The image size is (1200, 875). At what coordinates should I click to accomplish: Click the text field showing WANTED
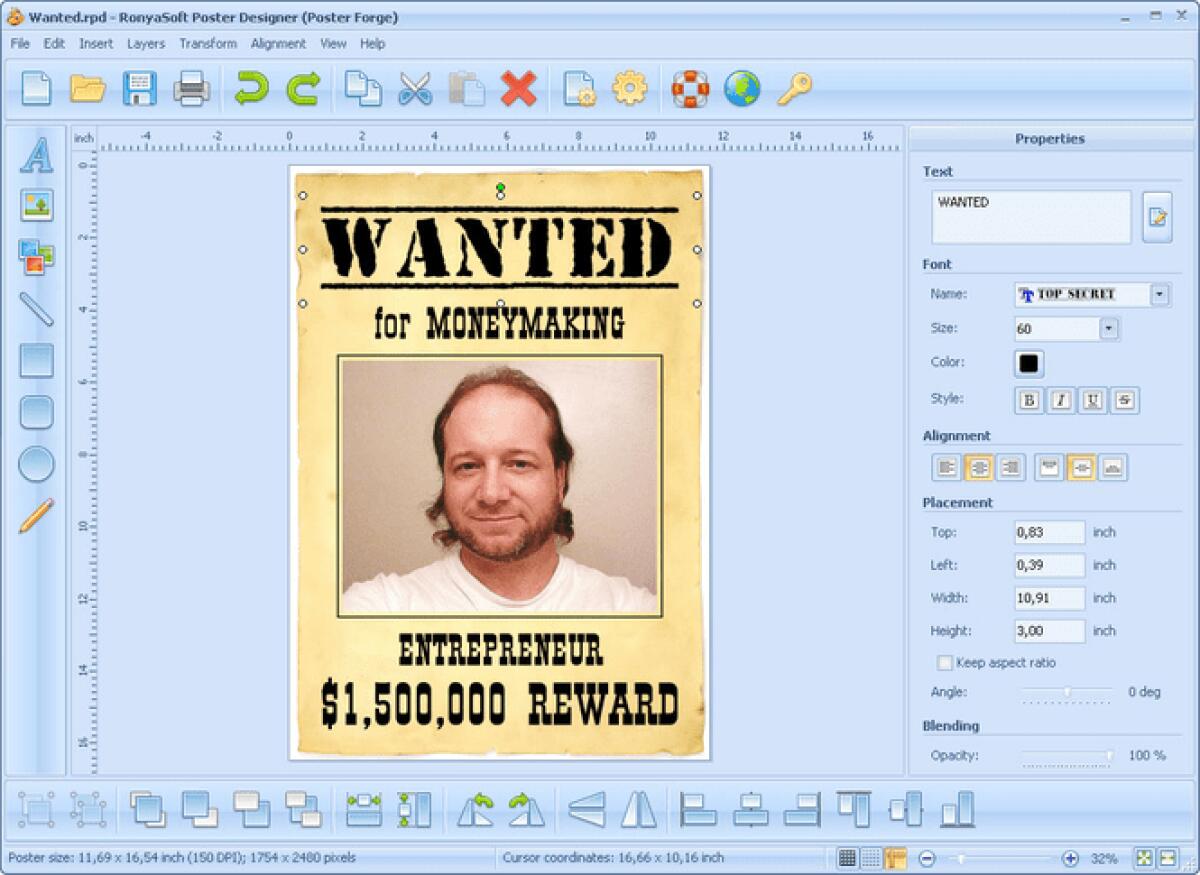1030,217
